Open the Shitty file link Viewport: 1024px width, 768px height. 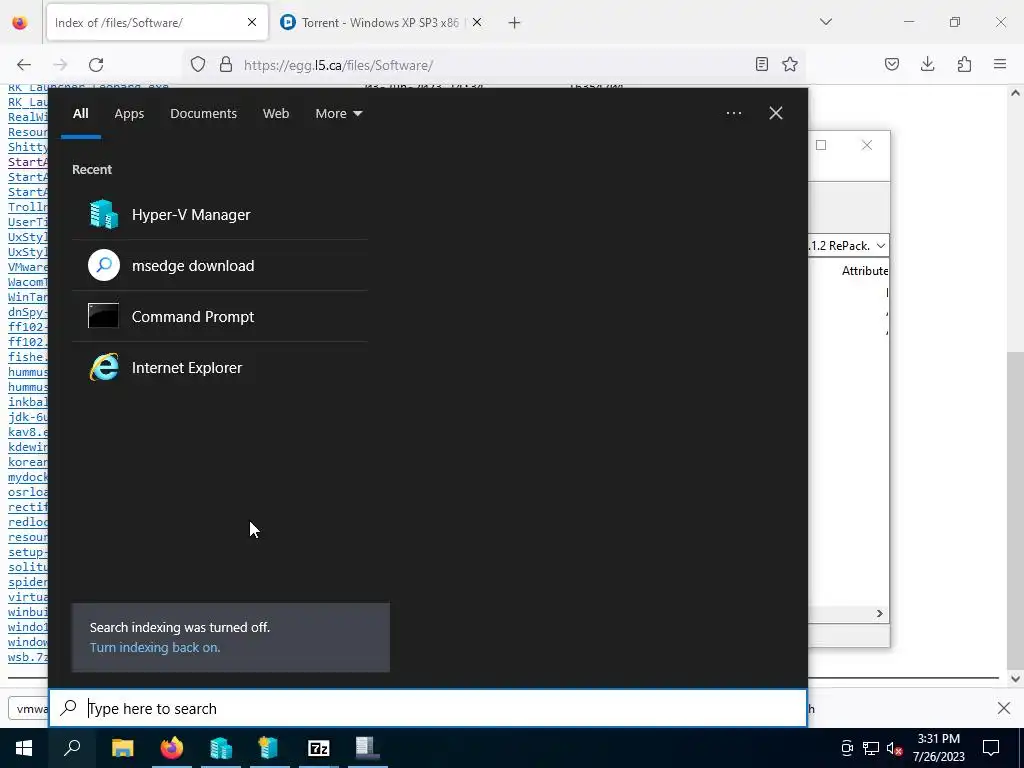point(27,147)
